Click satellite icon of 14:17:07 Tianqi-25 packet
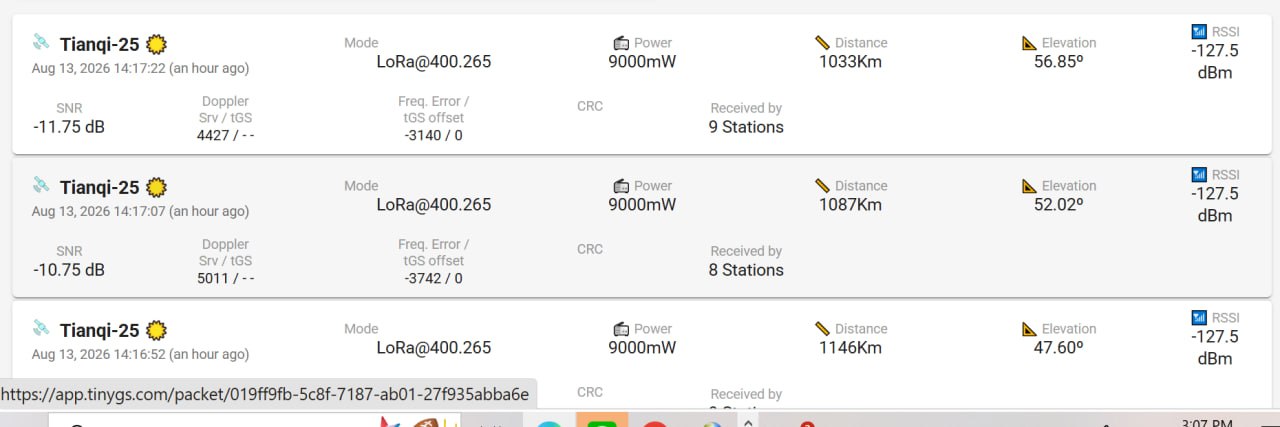 pos(41,185)
